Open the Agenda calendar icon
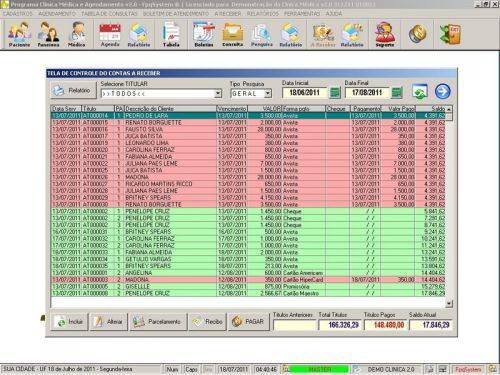Viewport: 500px width, 375px height. pyautogui.click(x=110, y=34)
